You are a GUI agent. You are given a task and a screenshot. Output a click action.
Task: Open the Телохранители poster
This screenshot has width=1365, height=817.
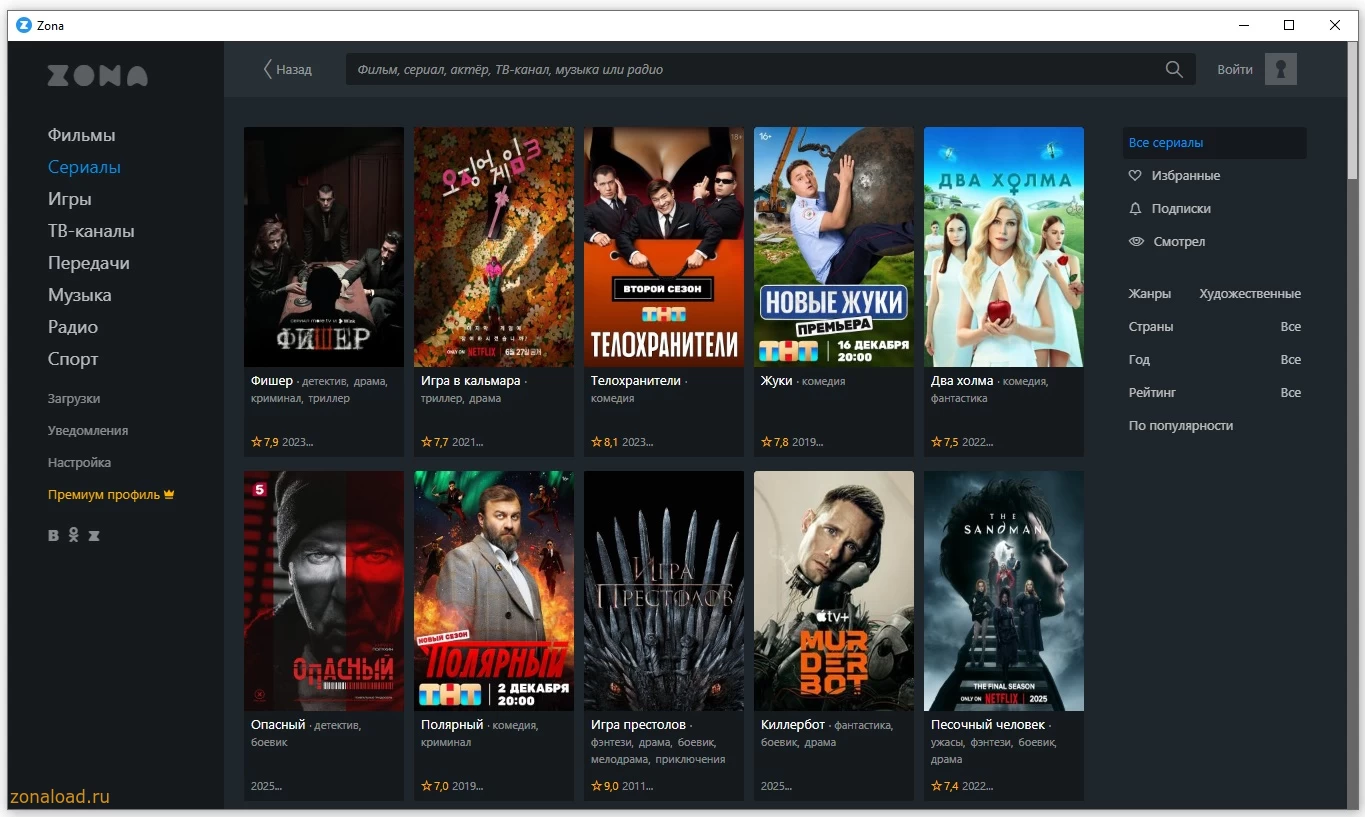point(664,247)
